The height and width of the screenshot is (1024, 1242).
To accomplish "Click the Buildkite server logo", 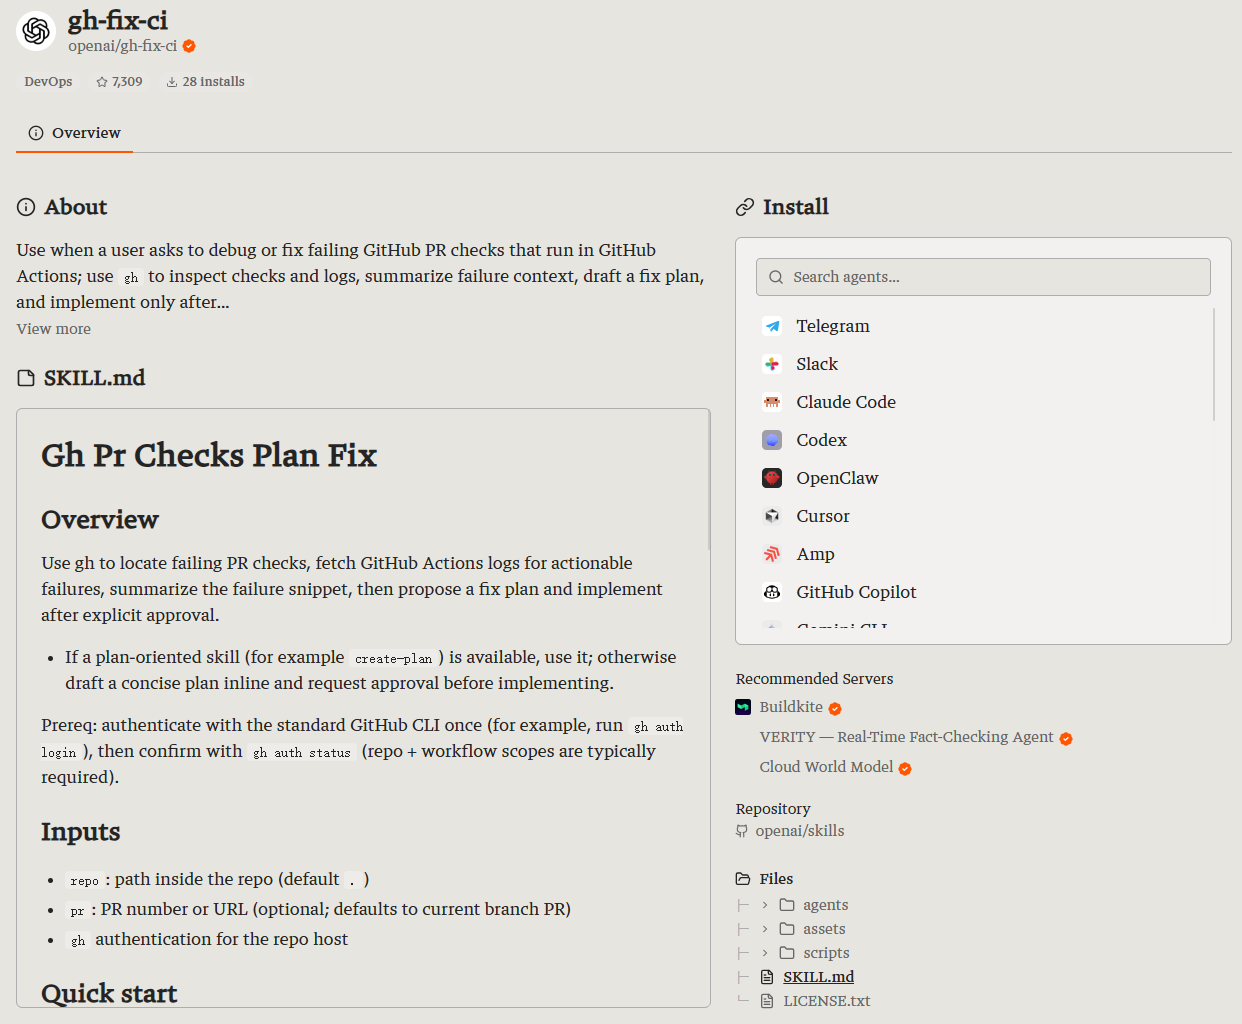I will point(743,707).
